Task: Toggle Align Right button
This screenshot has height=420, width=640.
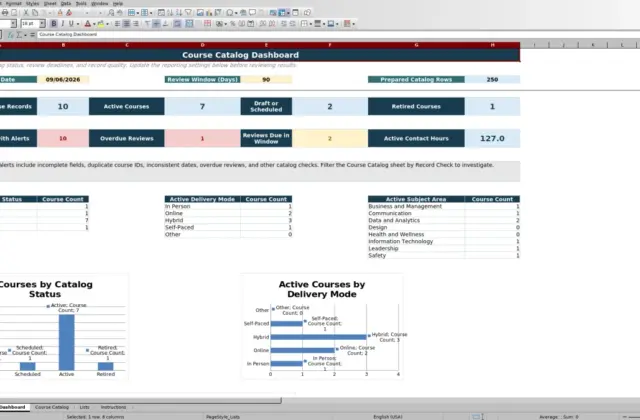Action: click(x=136, y=24)
